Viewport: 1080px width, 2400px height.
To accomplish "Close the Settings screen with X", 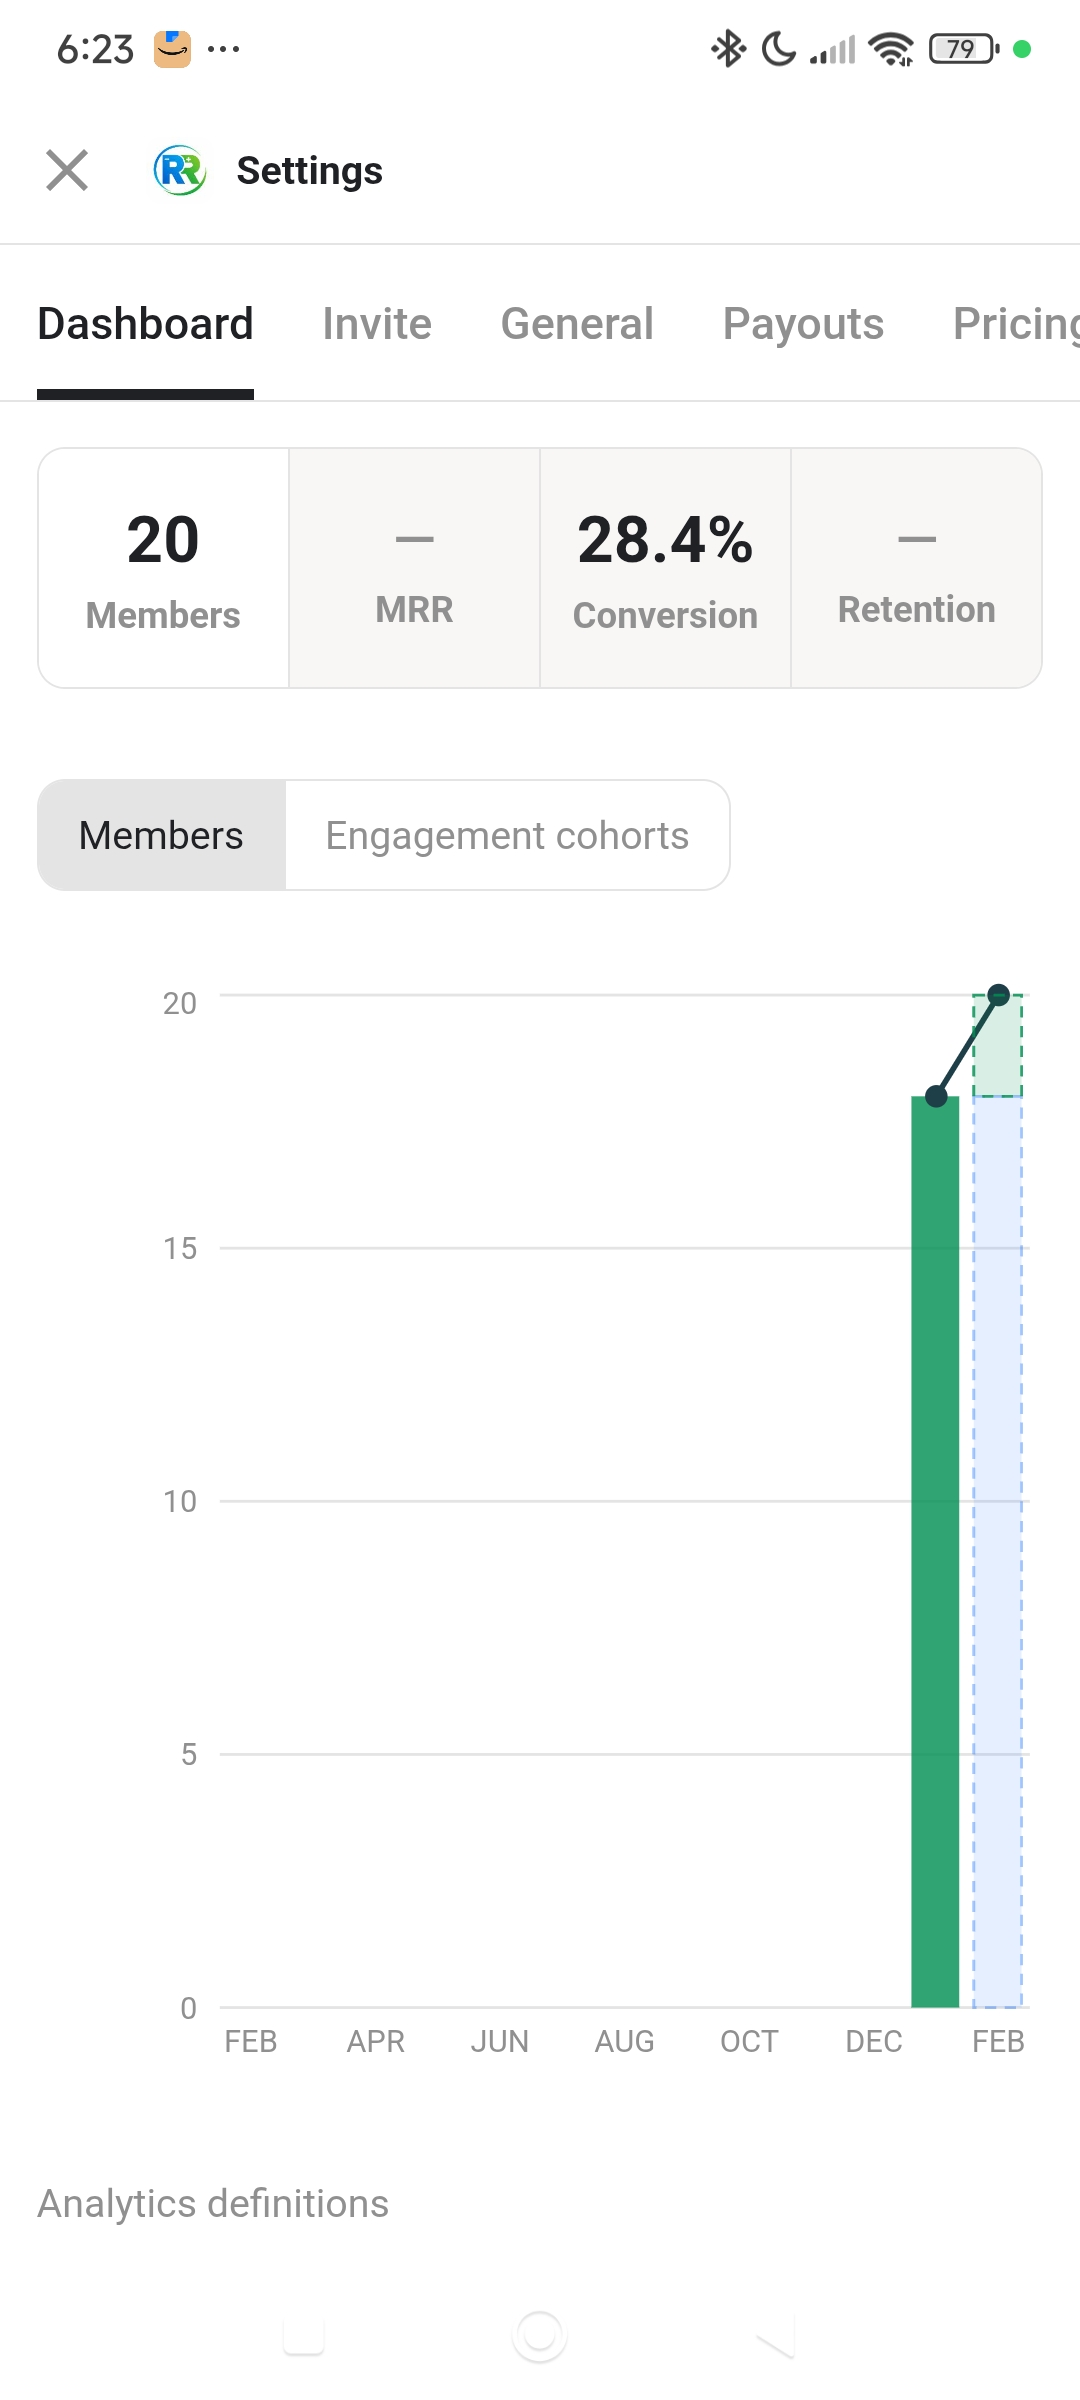I will click(x=67, y=170).
